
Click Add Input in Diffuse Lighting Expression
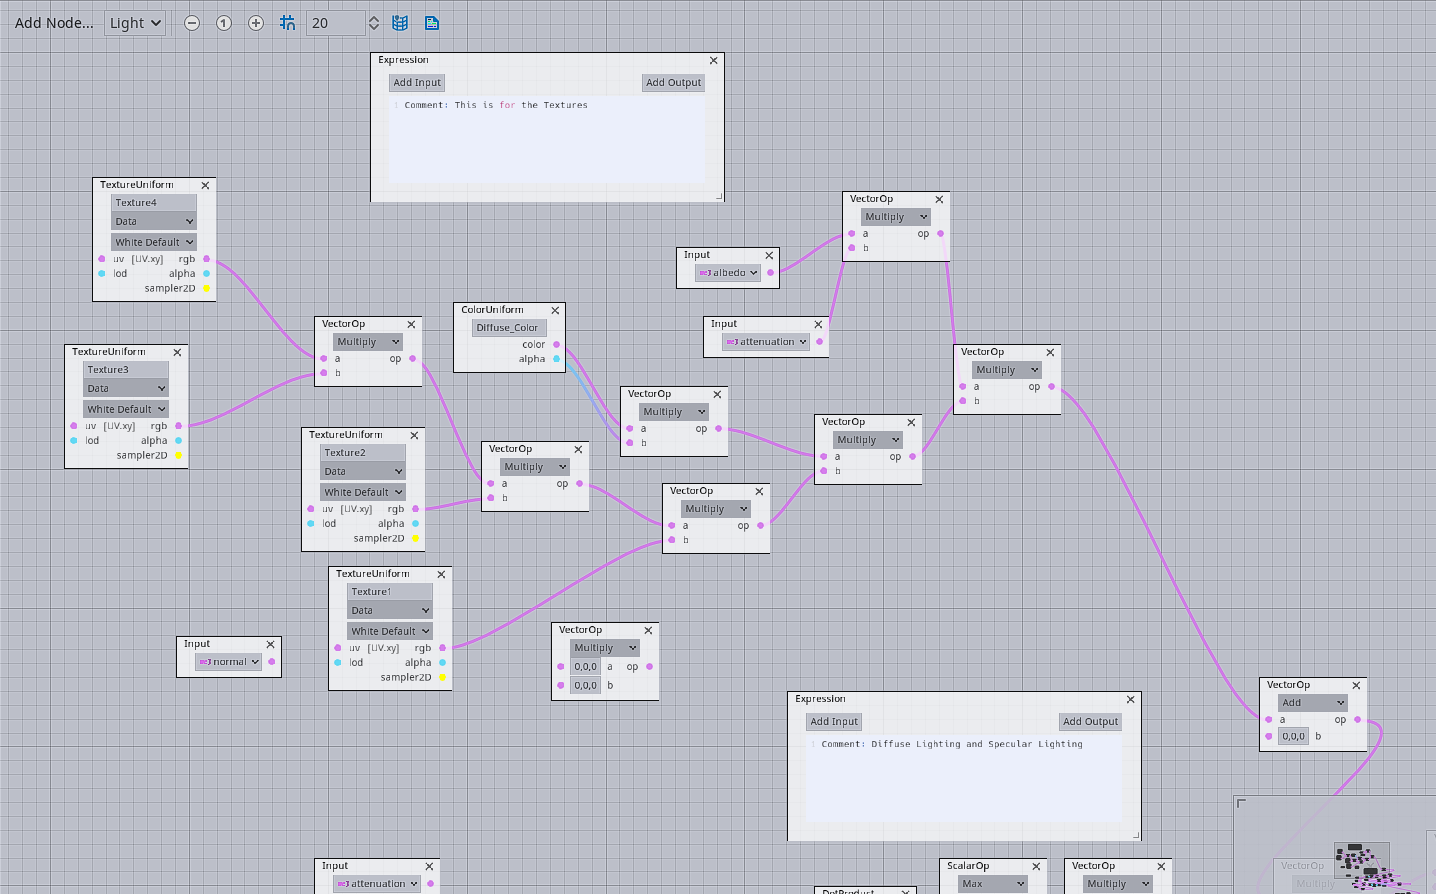(834, 722)
